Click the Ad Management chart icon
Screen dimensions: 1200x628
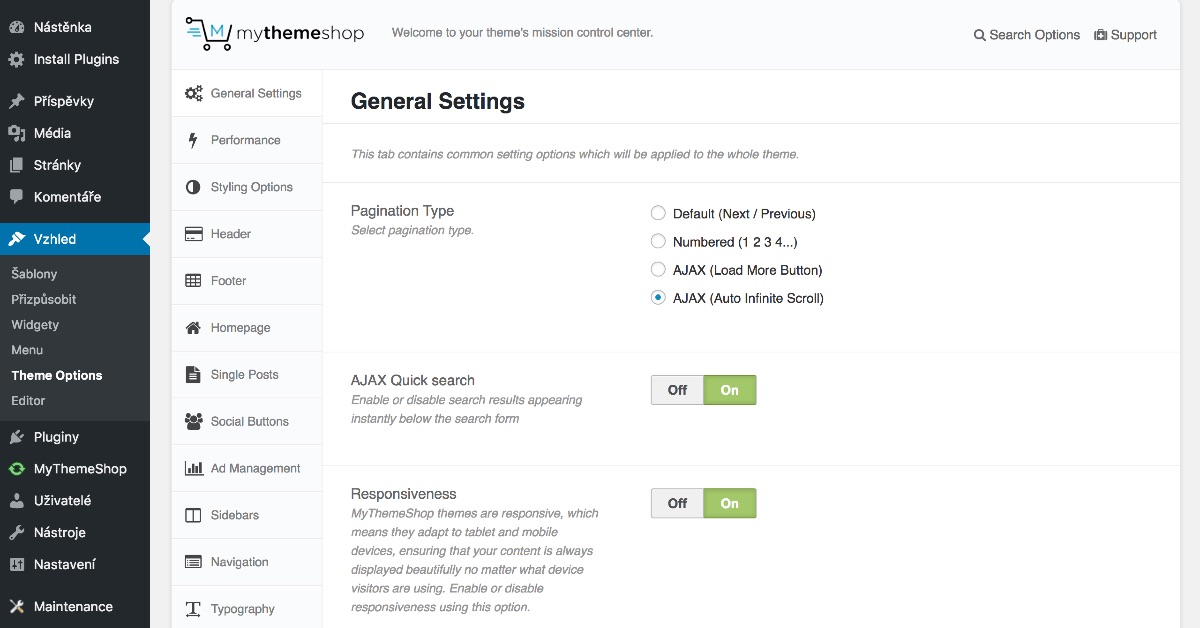pos(193,468)
